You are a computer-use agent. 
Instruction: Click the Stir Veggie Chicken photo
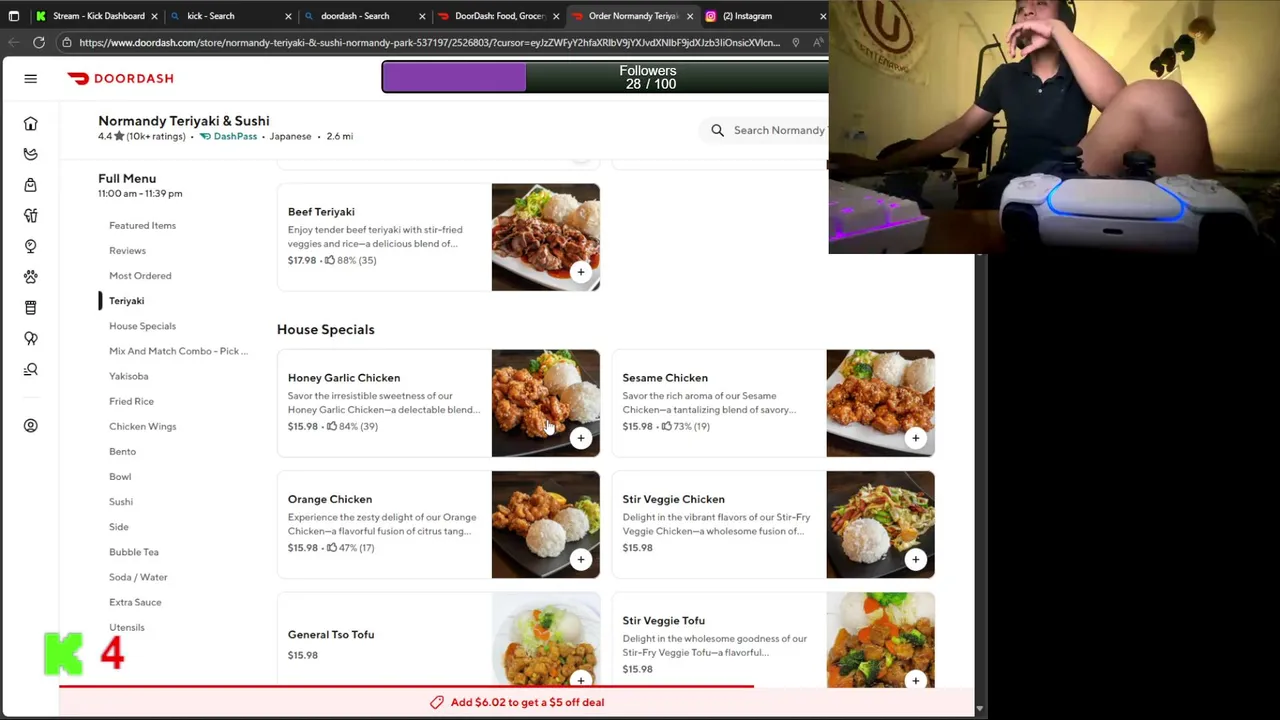880,524
